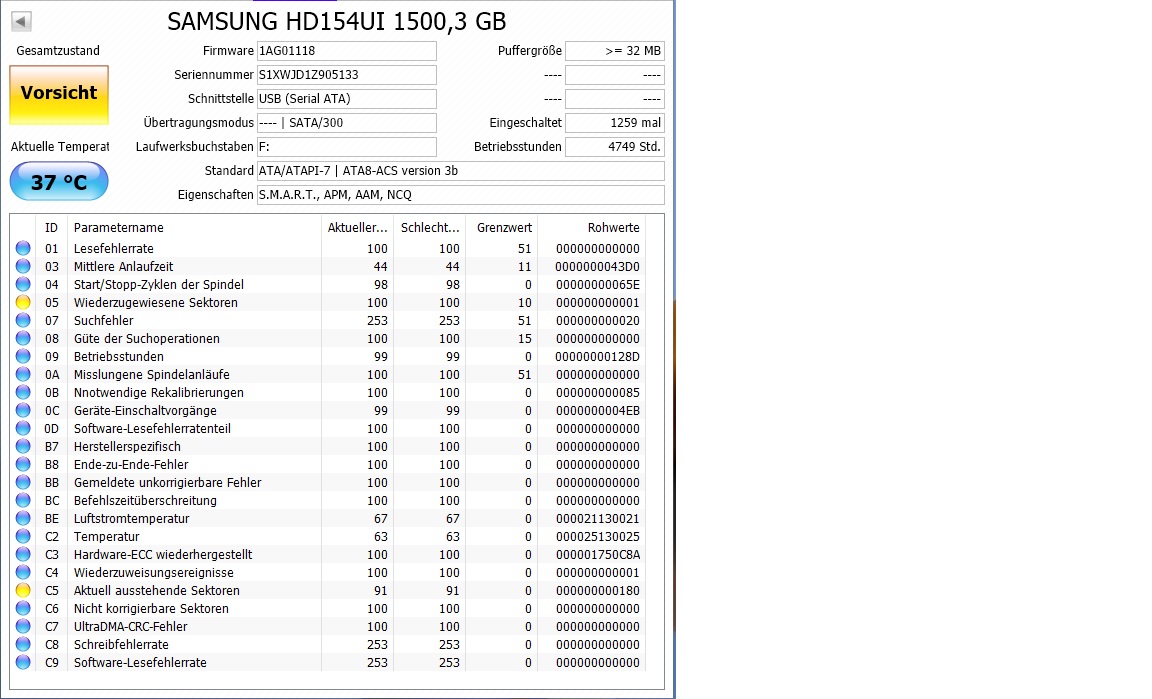Click status orb for Start/Stopp-Zyklen der Spindel
The image size is (1152, 699).
point(24,284)
